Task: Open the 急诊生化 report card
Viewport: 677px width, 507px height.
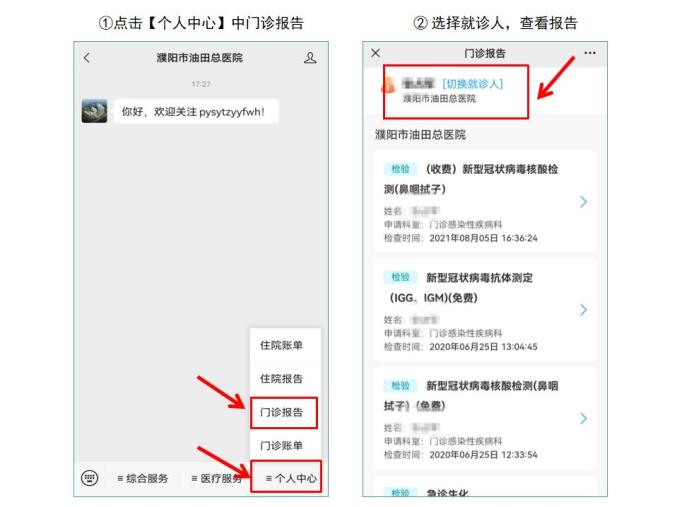Action: point(485,487)
